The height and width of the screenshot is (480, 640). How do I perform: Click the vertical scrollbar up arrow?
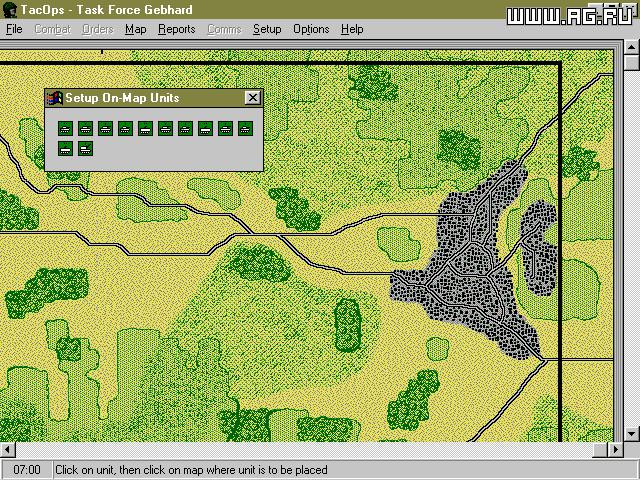(632, 47)
